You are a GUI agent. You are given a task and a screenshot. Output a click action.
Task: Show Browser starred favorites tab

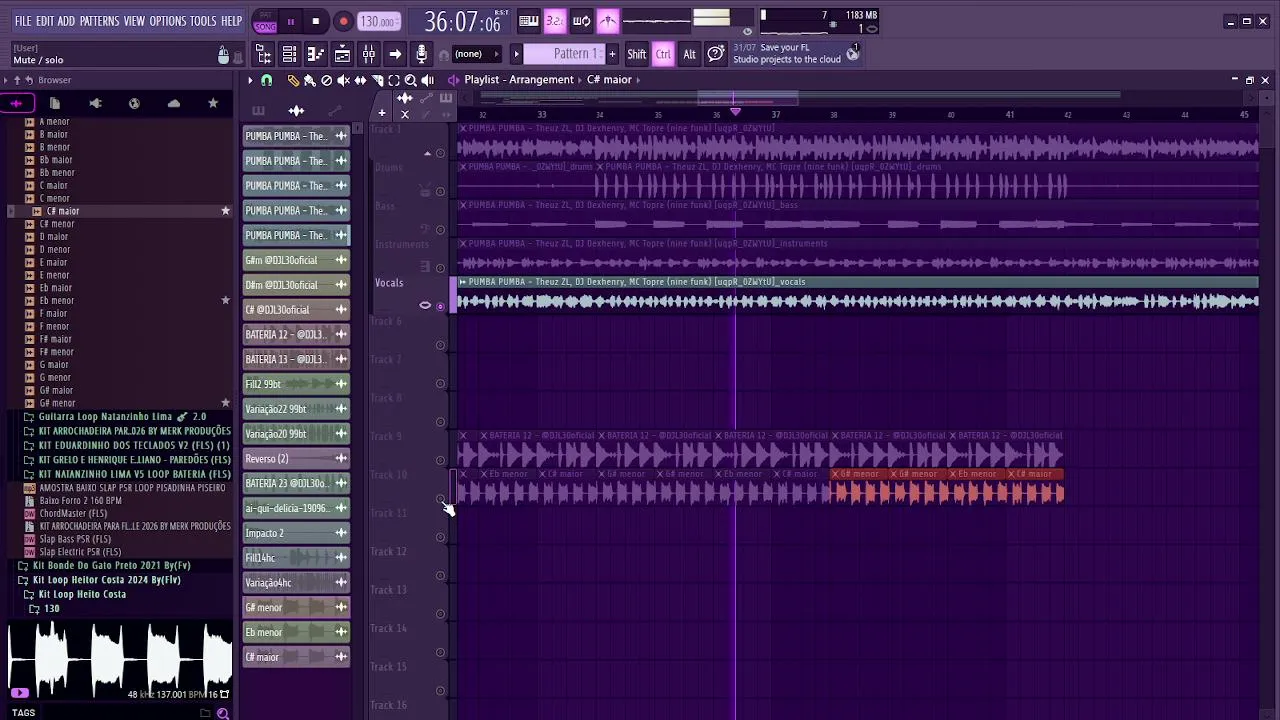(x=213, y=103)
